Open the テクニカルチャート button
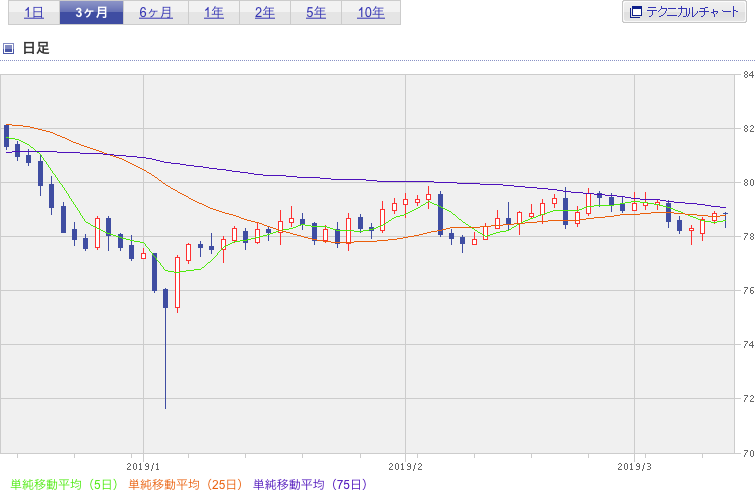 point(684,12)
